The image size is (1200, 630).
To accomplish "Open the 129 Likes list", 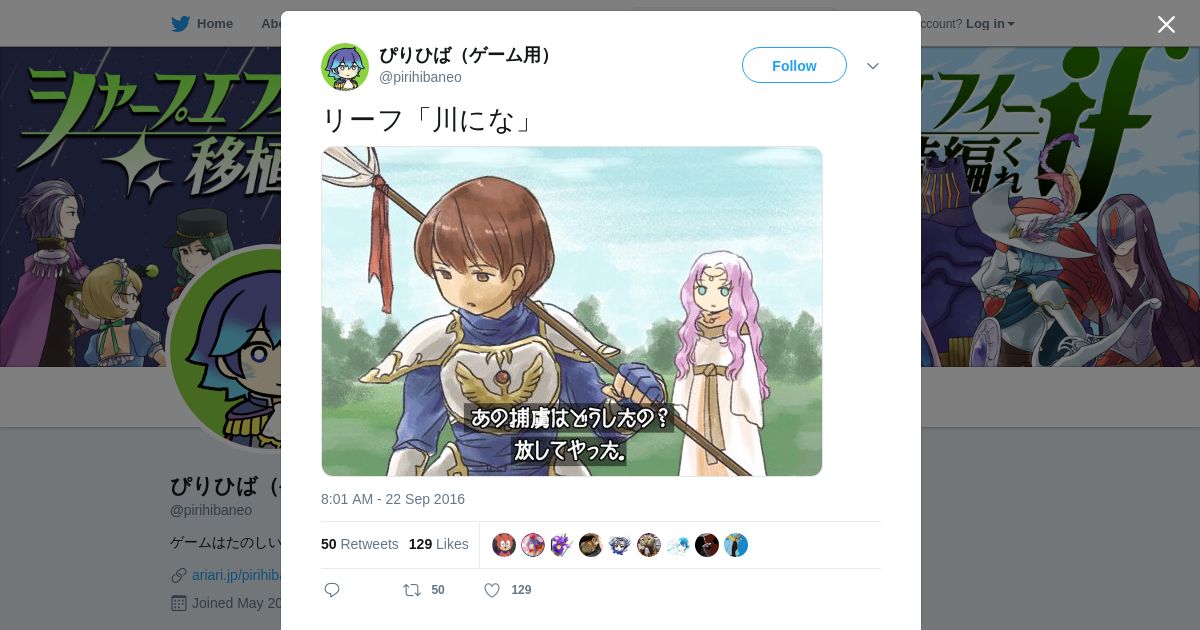I will 438,544.
